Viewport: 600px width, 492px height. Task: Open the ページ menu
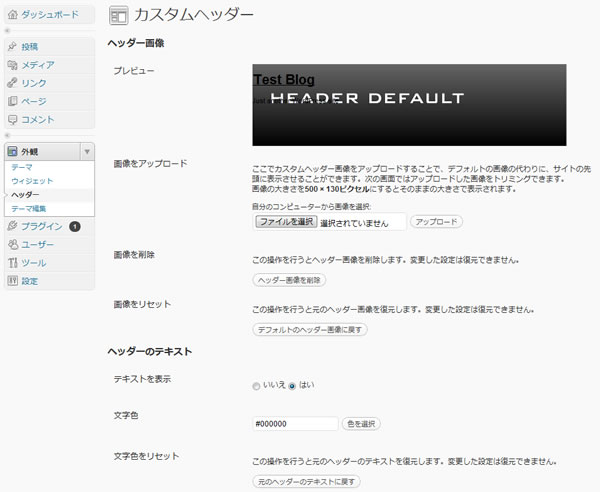(x=34, y=101)
